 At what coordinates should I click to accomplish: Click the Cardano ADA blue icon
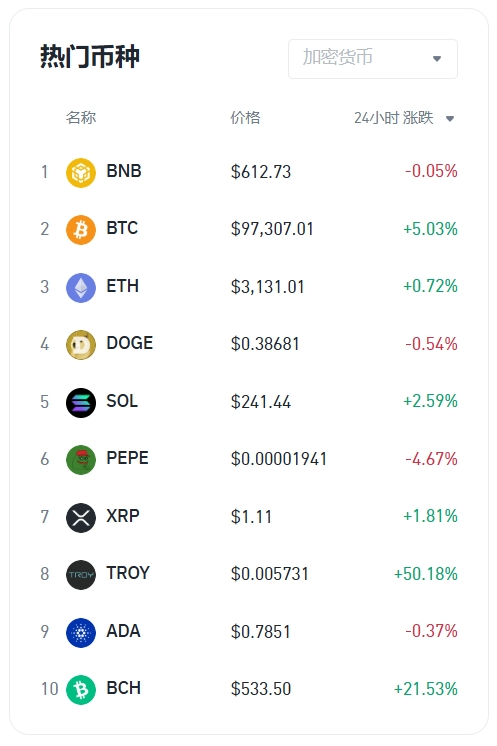[81, 633]
